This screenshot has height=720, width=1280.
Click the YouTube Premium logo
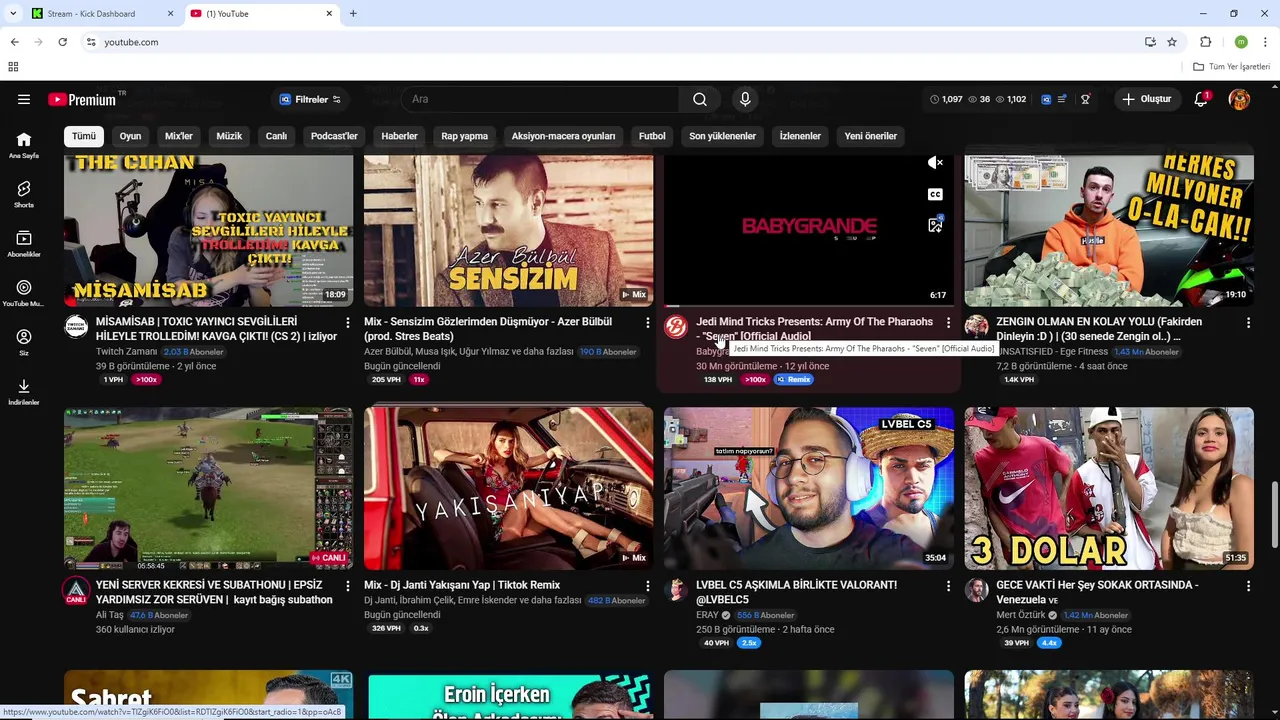[x=82, y=99]
